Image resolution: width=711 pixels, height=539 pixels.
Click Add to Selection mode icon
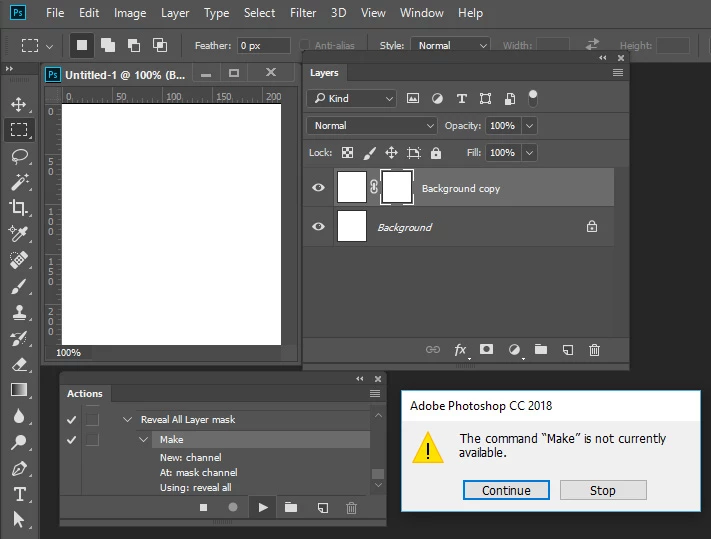[107, 45]
